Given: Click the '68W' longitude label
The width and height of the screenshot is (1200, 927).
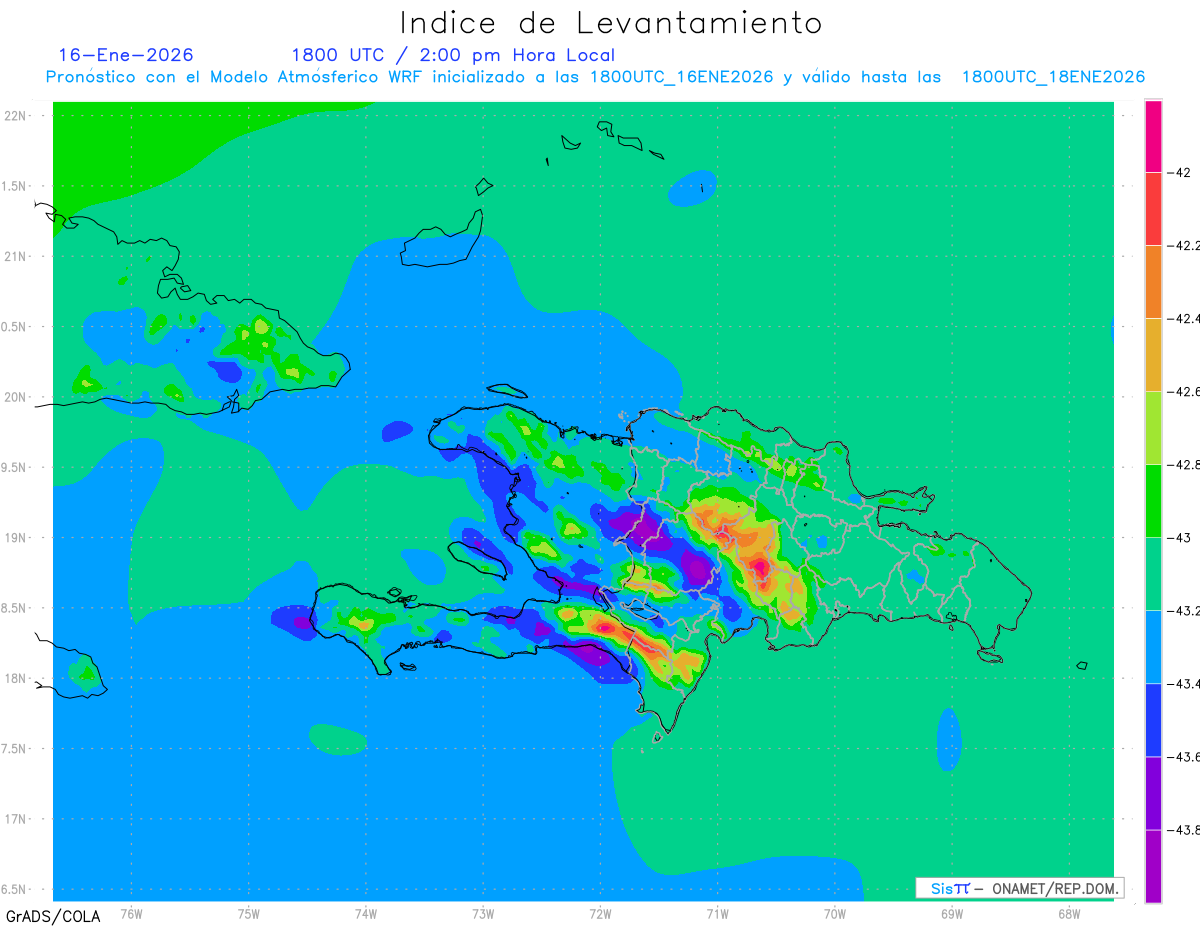Looking at the screenshot, I should click(x=1069, y=913).
